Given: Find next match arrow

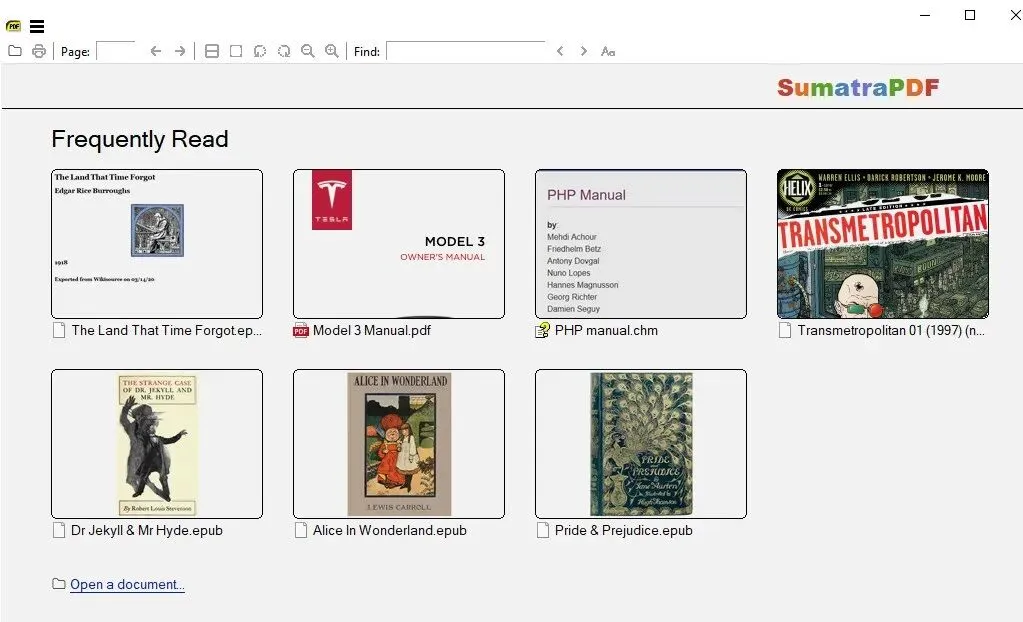Looking at the screenshot, I should 583,51.
